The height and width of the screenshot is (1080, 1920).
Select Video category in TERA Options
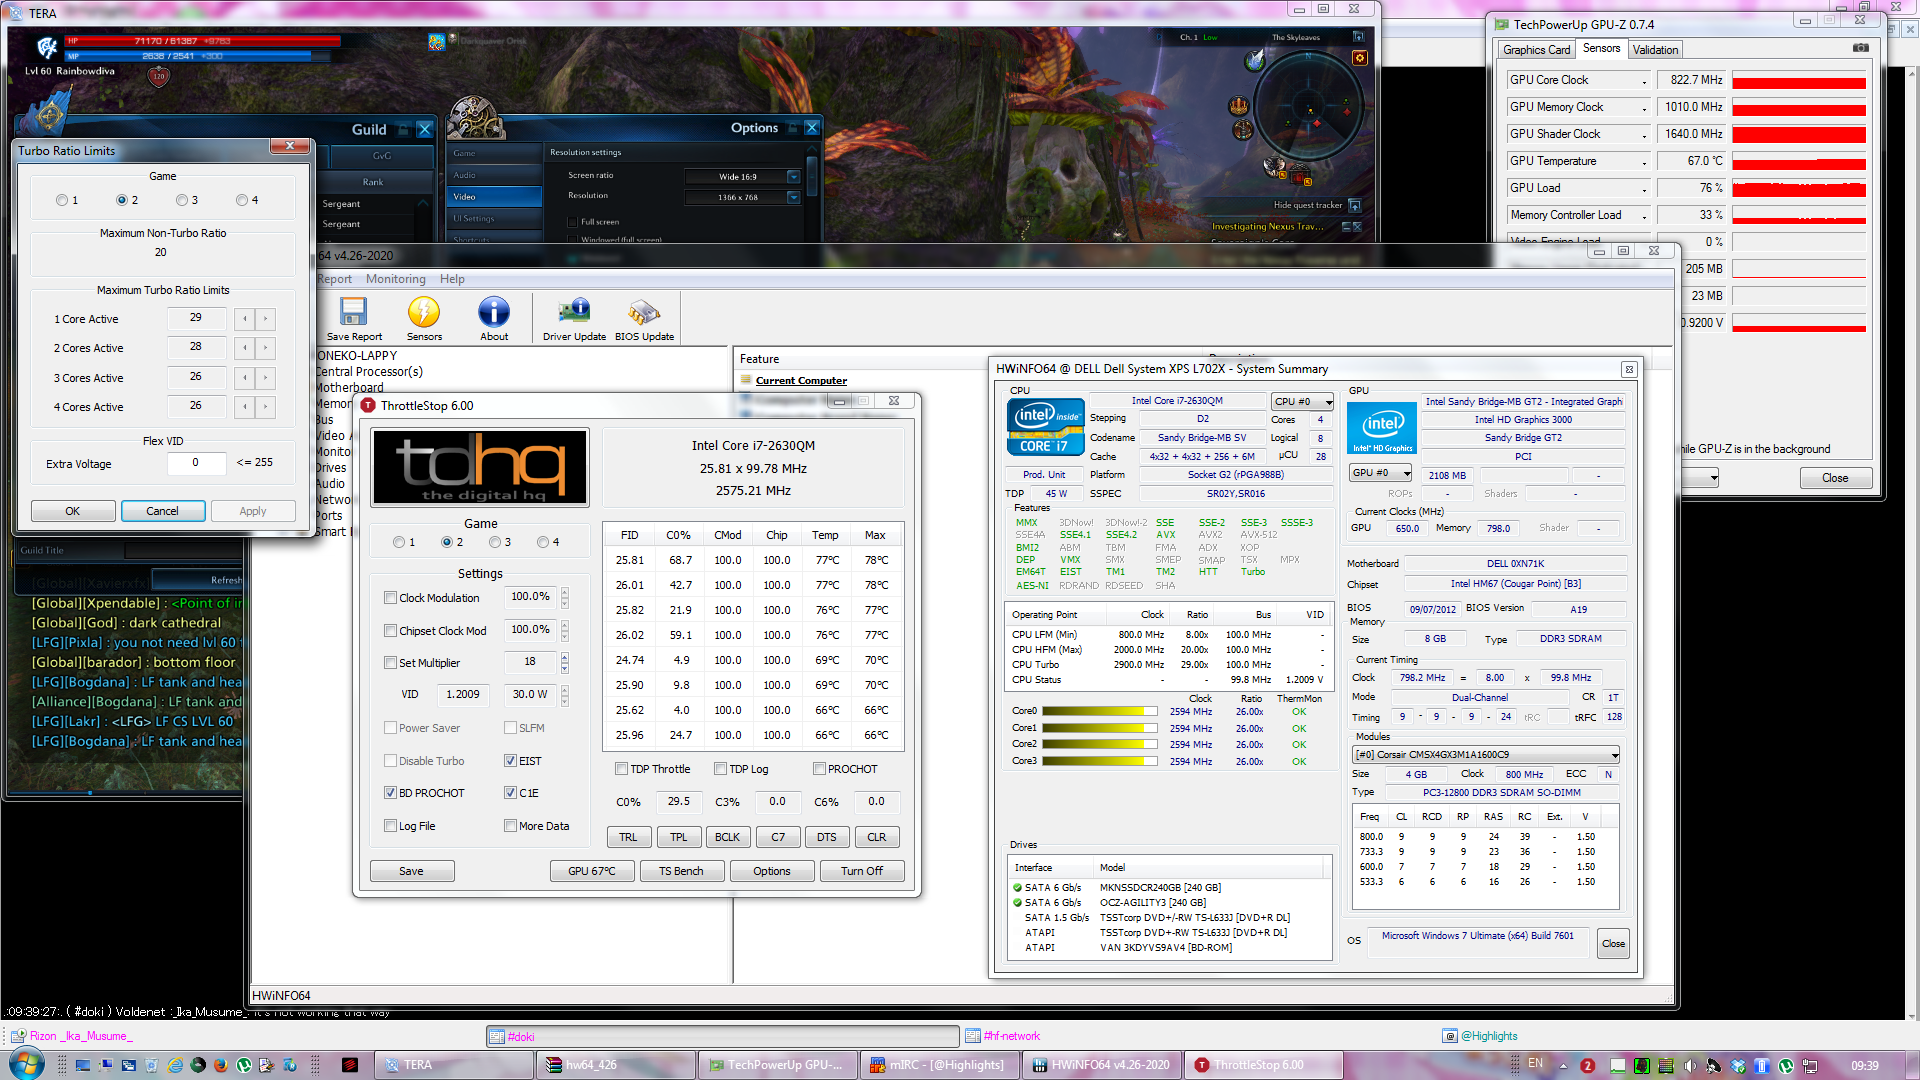493,197
